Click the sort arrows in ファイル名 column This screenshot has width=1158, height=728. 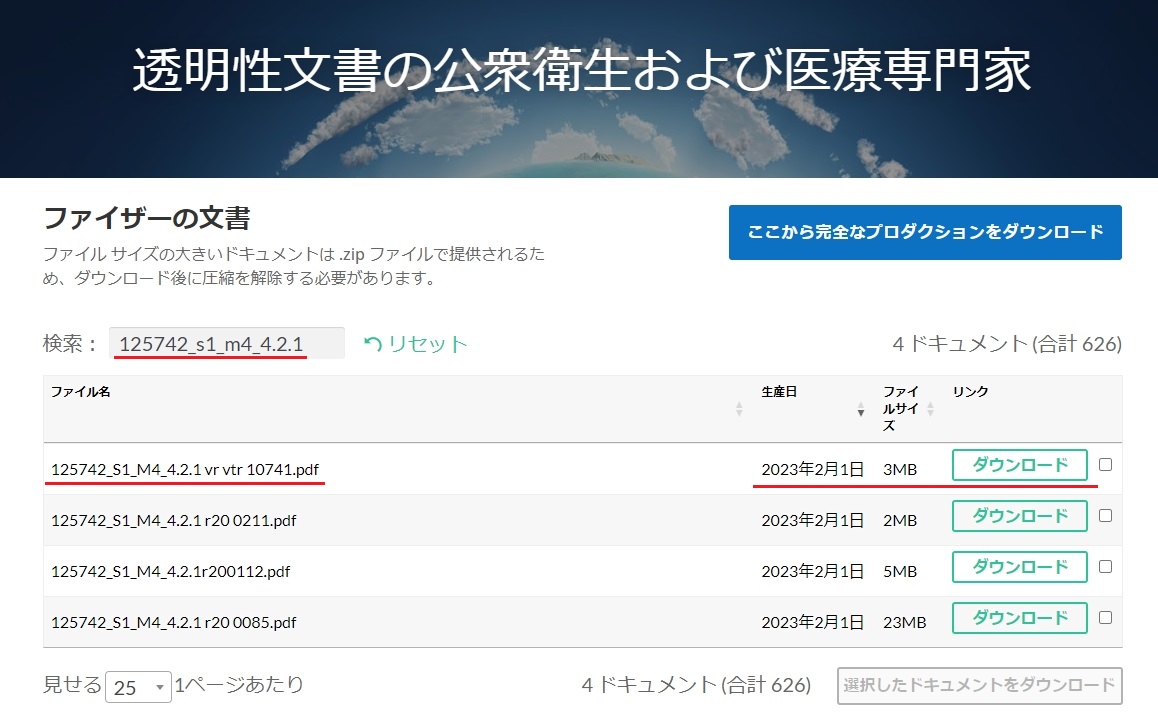click(739, 409)
